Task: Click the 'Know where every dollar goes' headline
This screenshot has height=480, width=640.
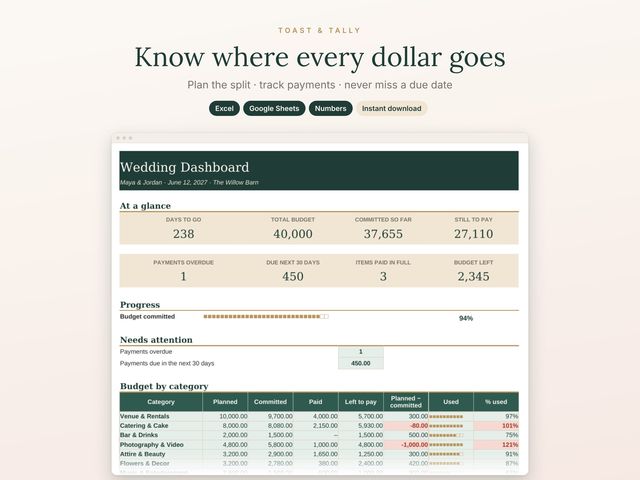Action: (x=320, y=57)
